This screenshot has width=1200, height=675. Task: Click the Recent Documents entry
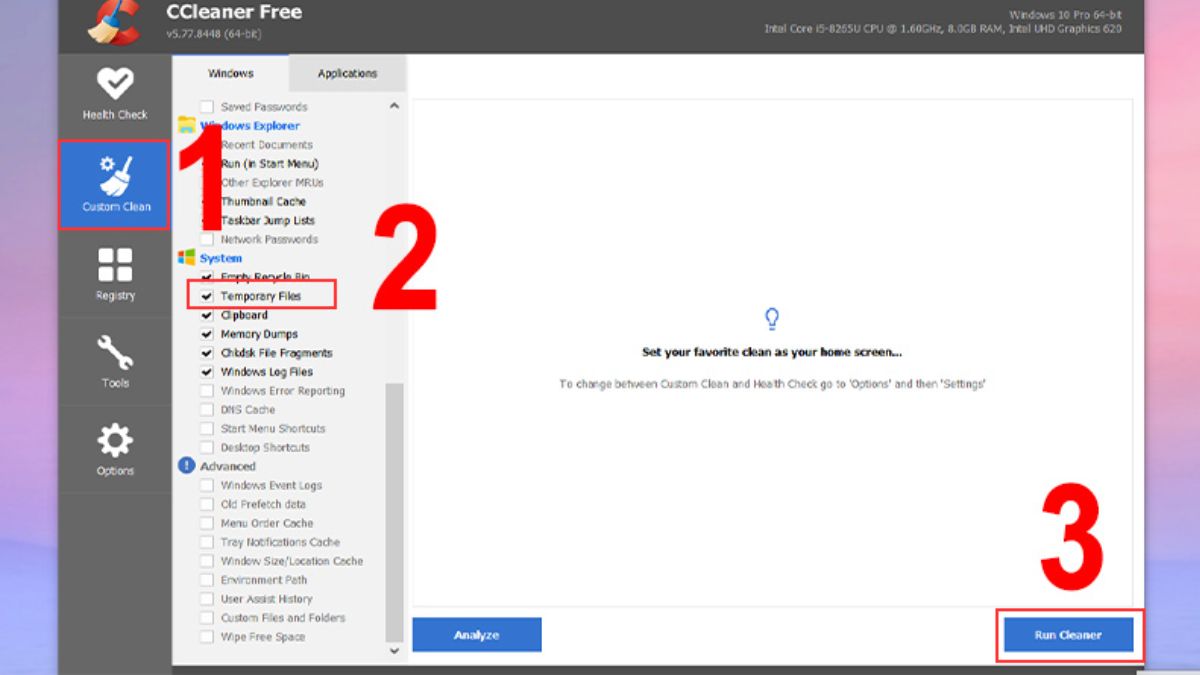pyautogui.click(x=267, y=145)
